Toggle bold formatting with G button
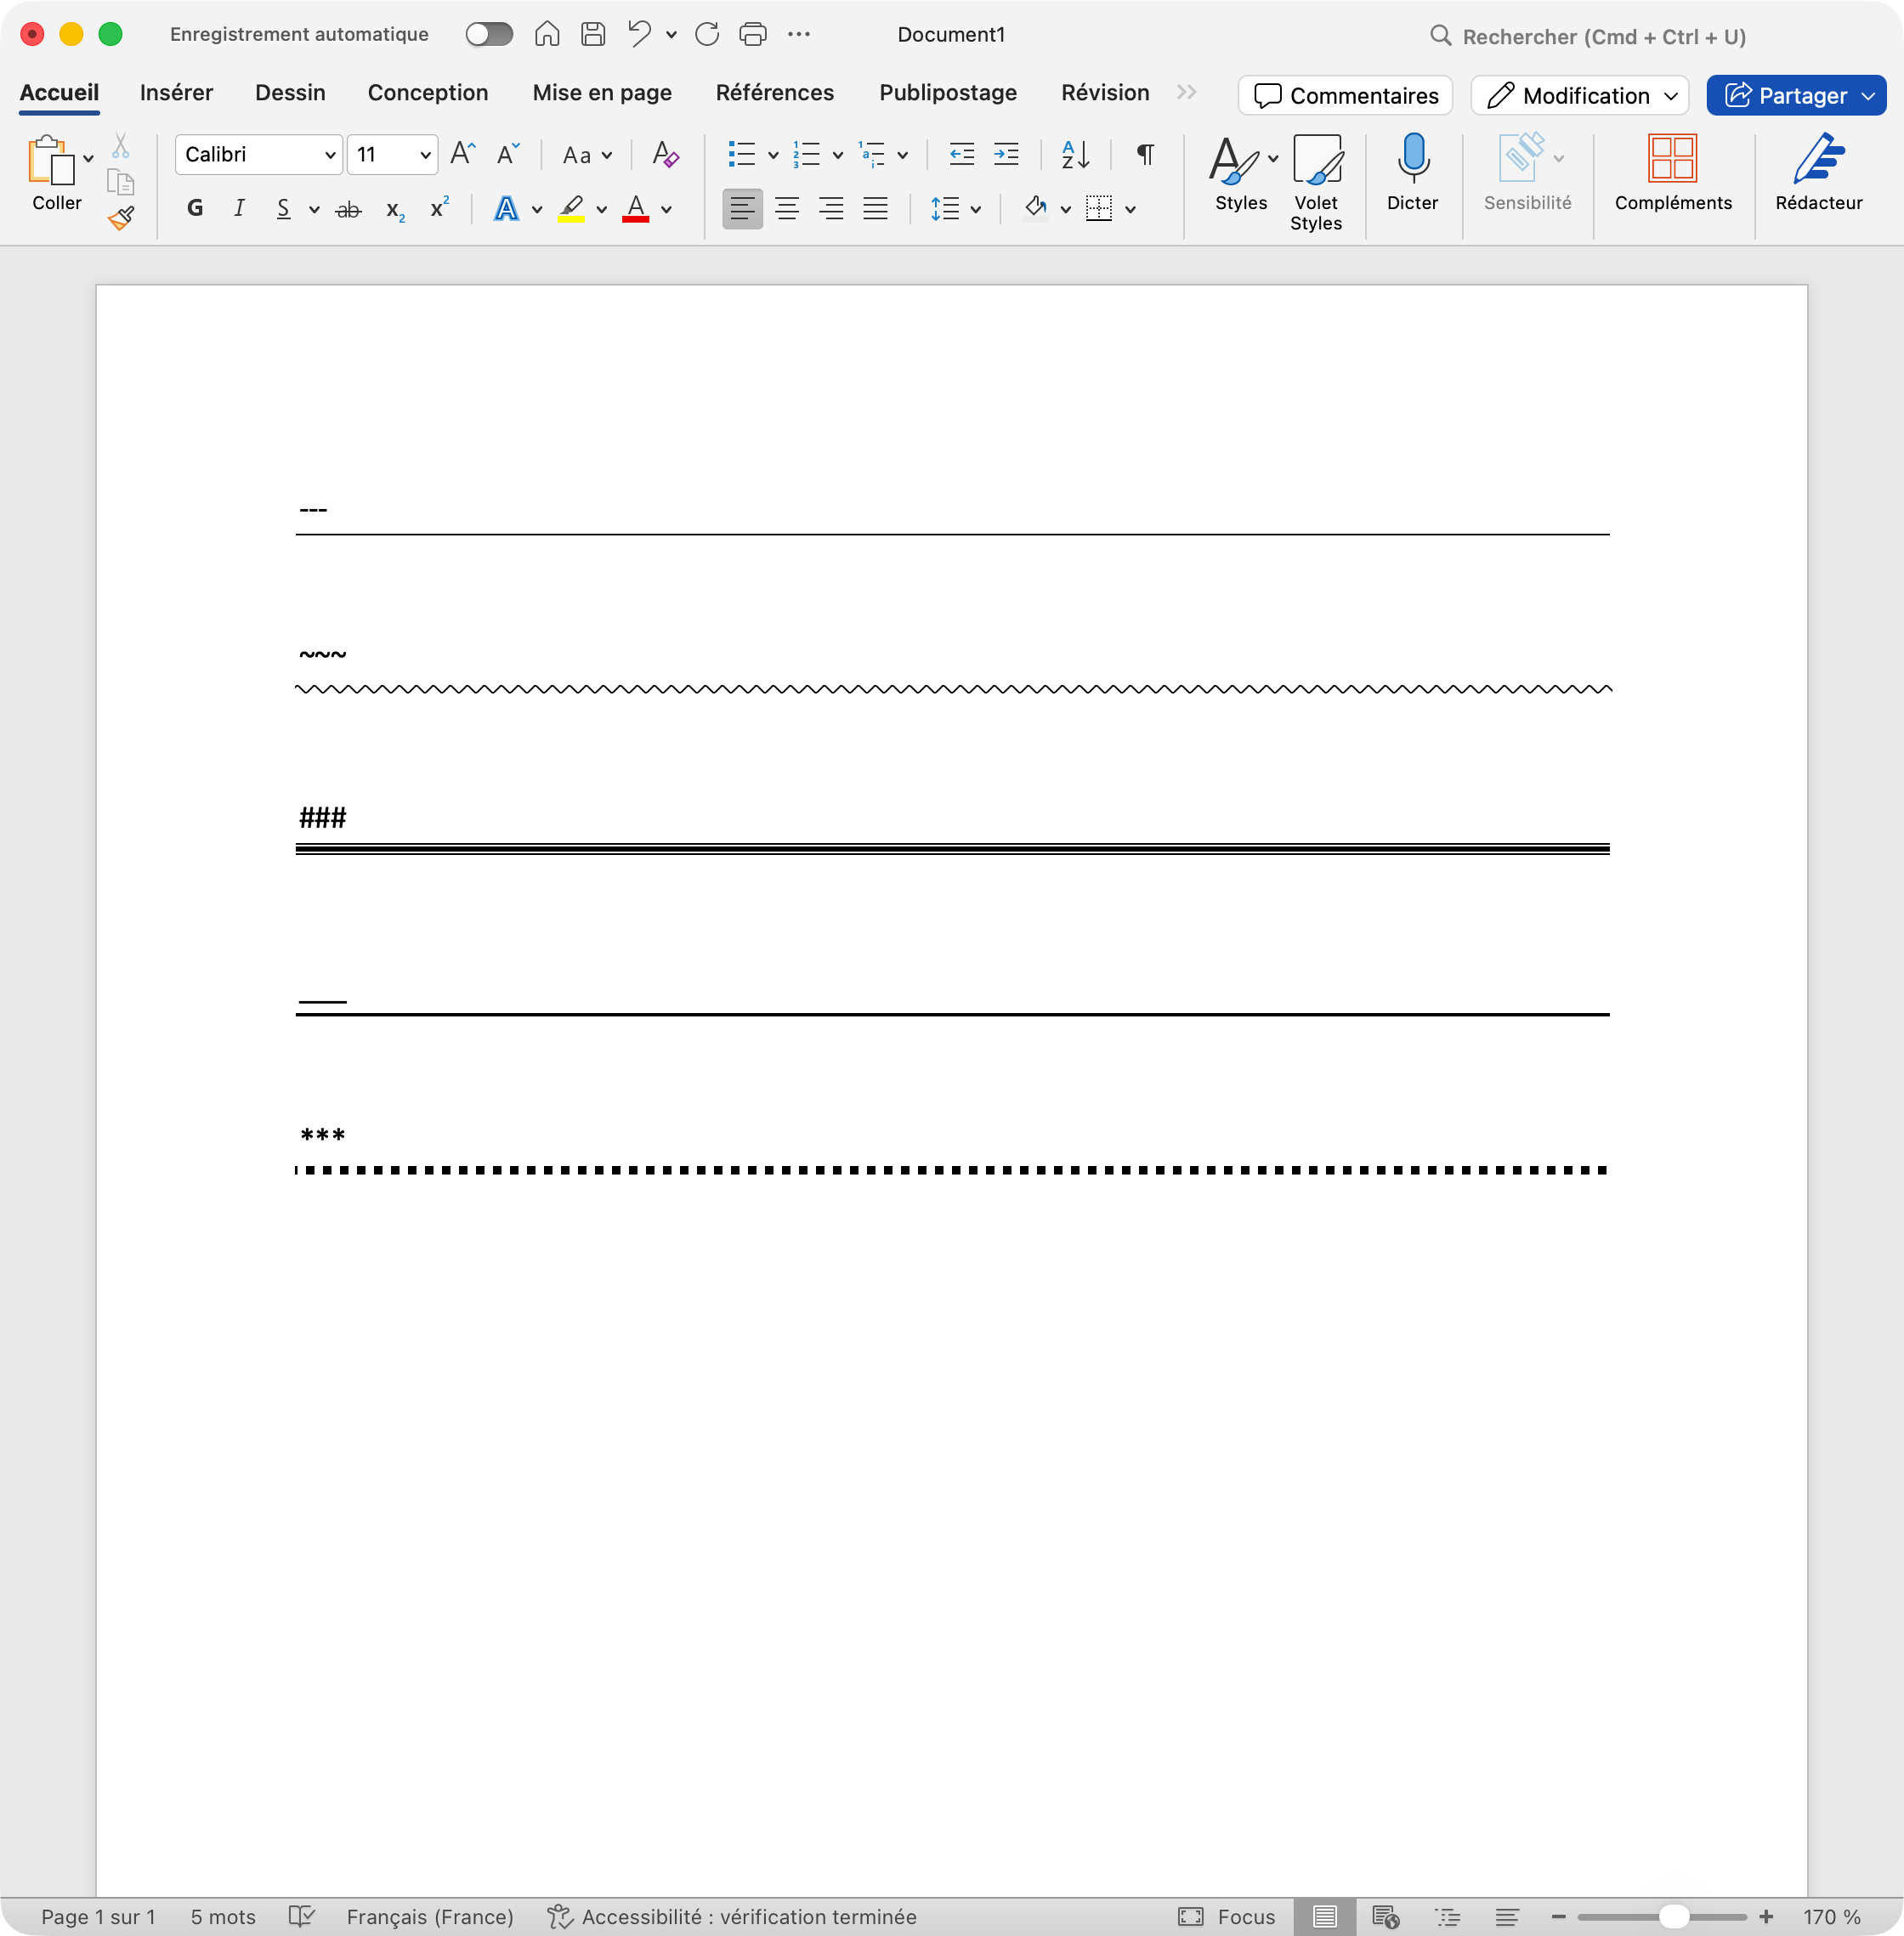 (x=195, y=208)
